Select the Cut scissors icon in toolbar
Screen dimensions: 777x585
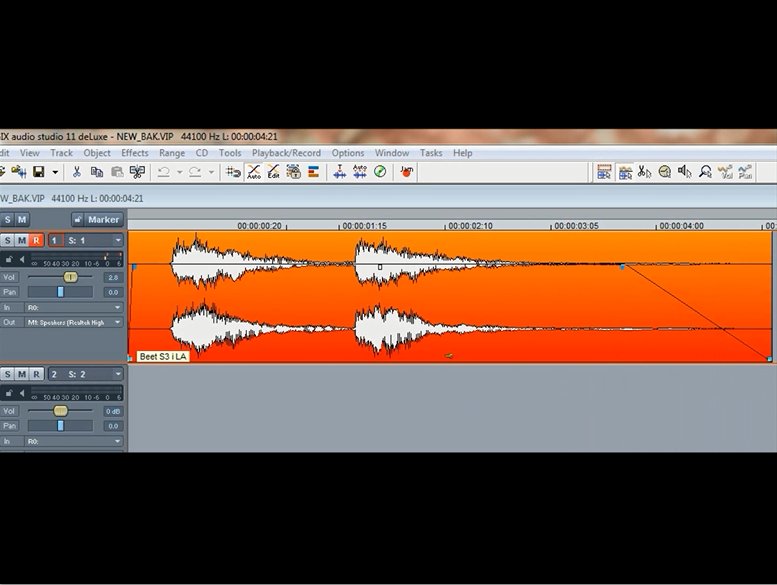pyautogui.click(x=76, y=172)
